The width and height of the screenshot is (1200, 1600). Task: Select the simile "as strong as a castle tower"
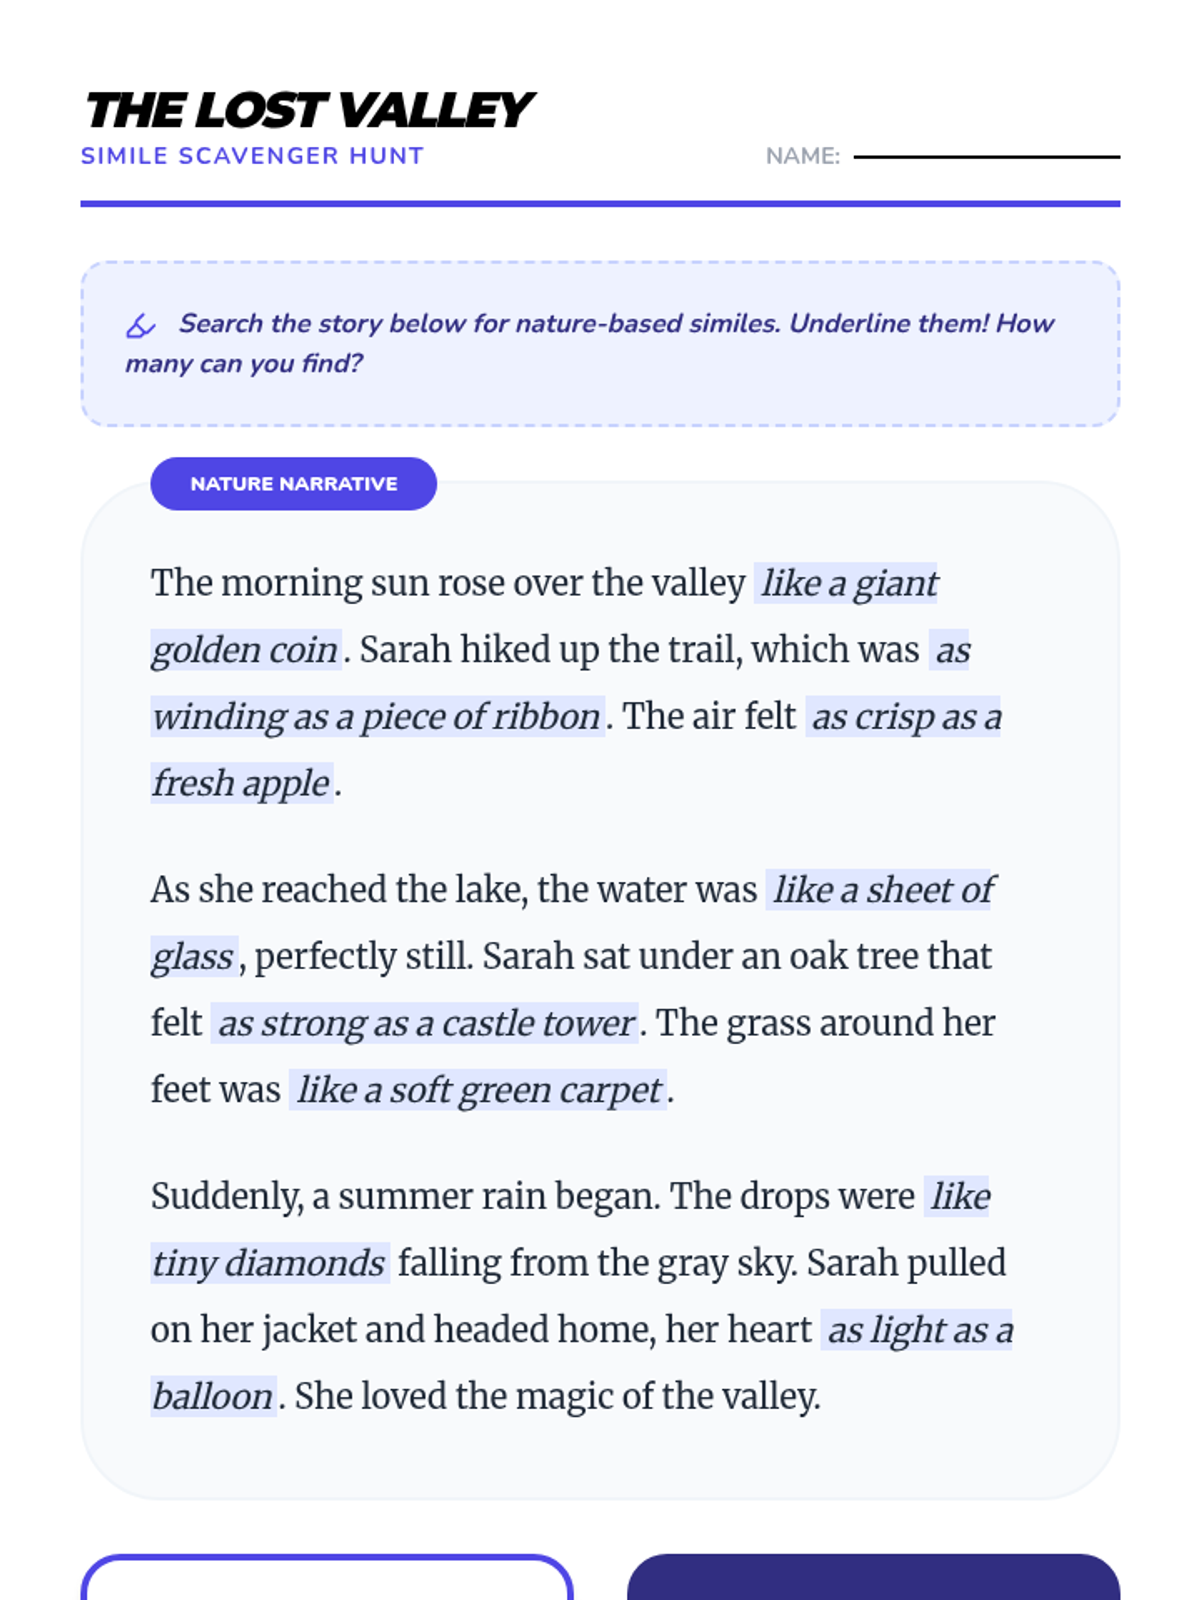[x=425, y=1024]
